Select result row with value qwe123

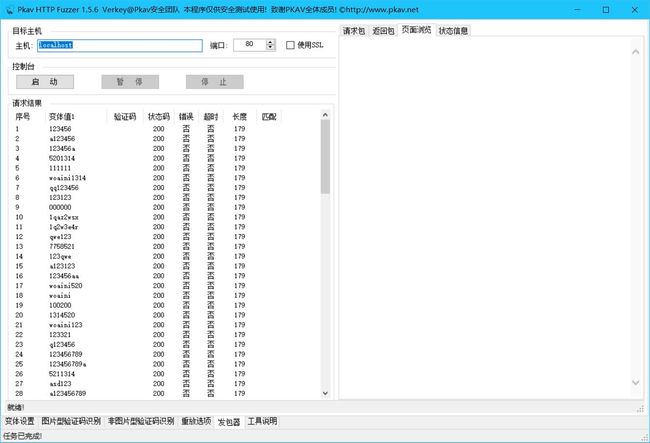coord(166,237)
